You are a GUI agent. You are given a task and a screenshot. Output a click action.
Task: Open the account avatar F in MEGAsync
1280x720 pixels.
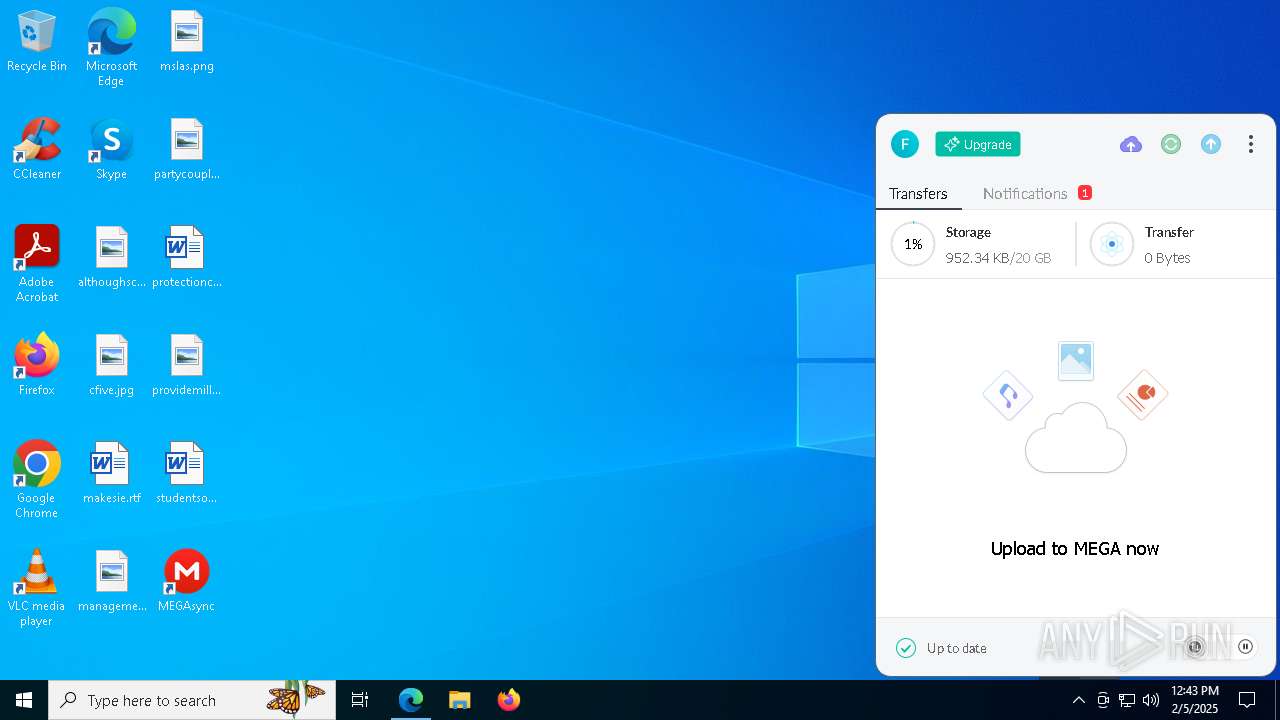pos(904,144)
